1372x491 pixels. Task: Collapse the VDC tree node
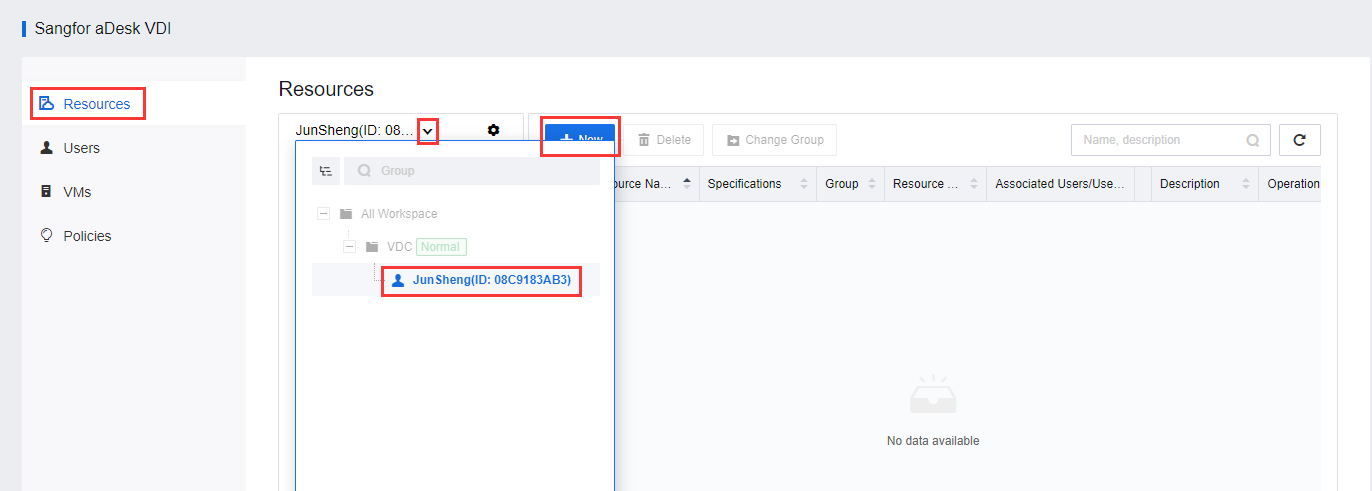point(349,246)
